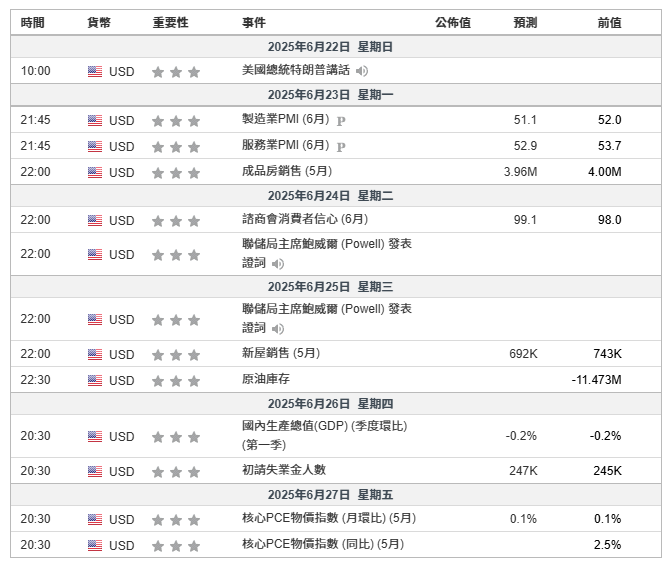Click the US flag in the 核心PCE月環比 row
666x566 pixels.
click(x=95, y=519)
